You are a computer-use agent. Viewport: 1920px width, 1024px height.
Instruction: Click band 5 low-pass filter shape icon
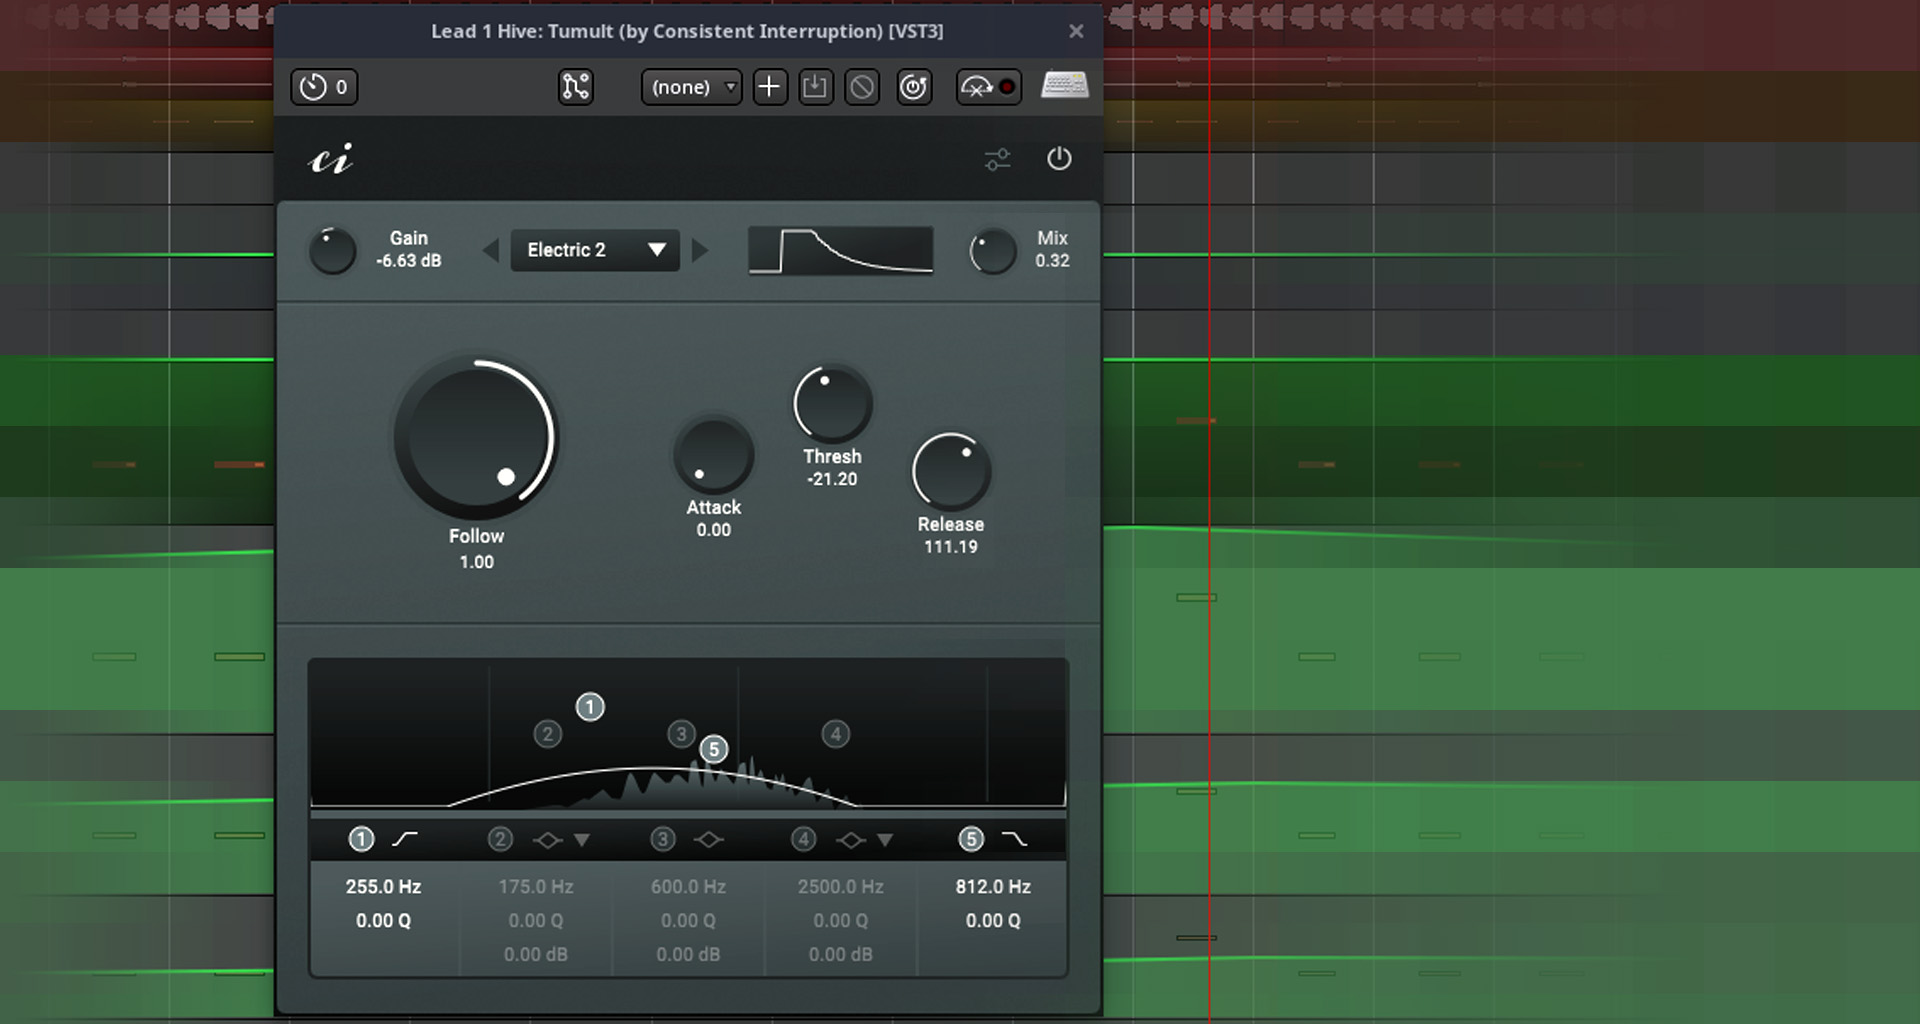[1014, 839]
